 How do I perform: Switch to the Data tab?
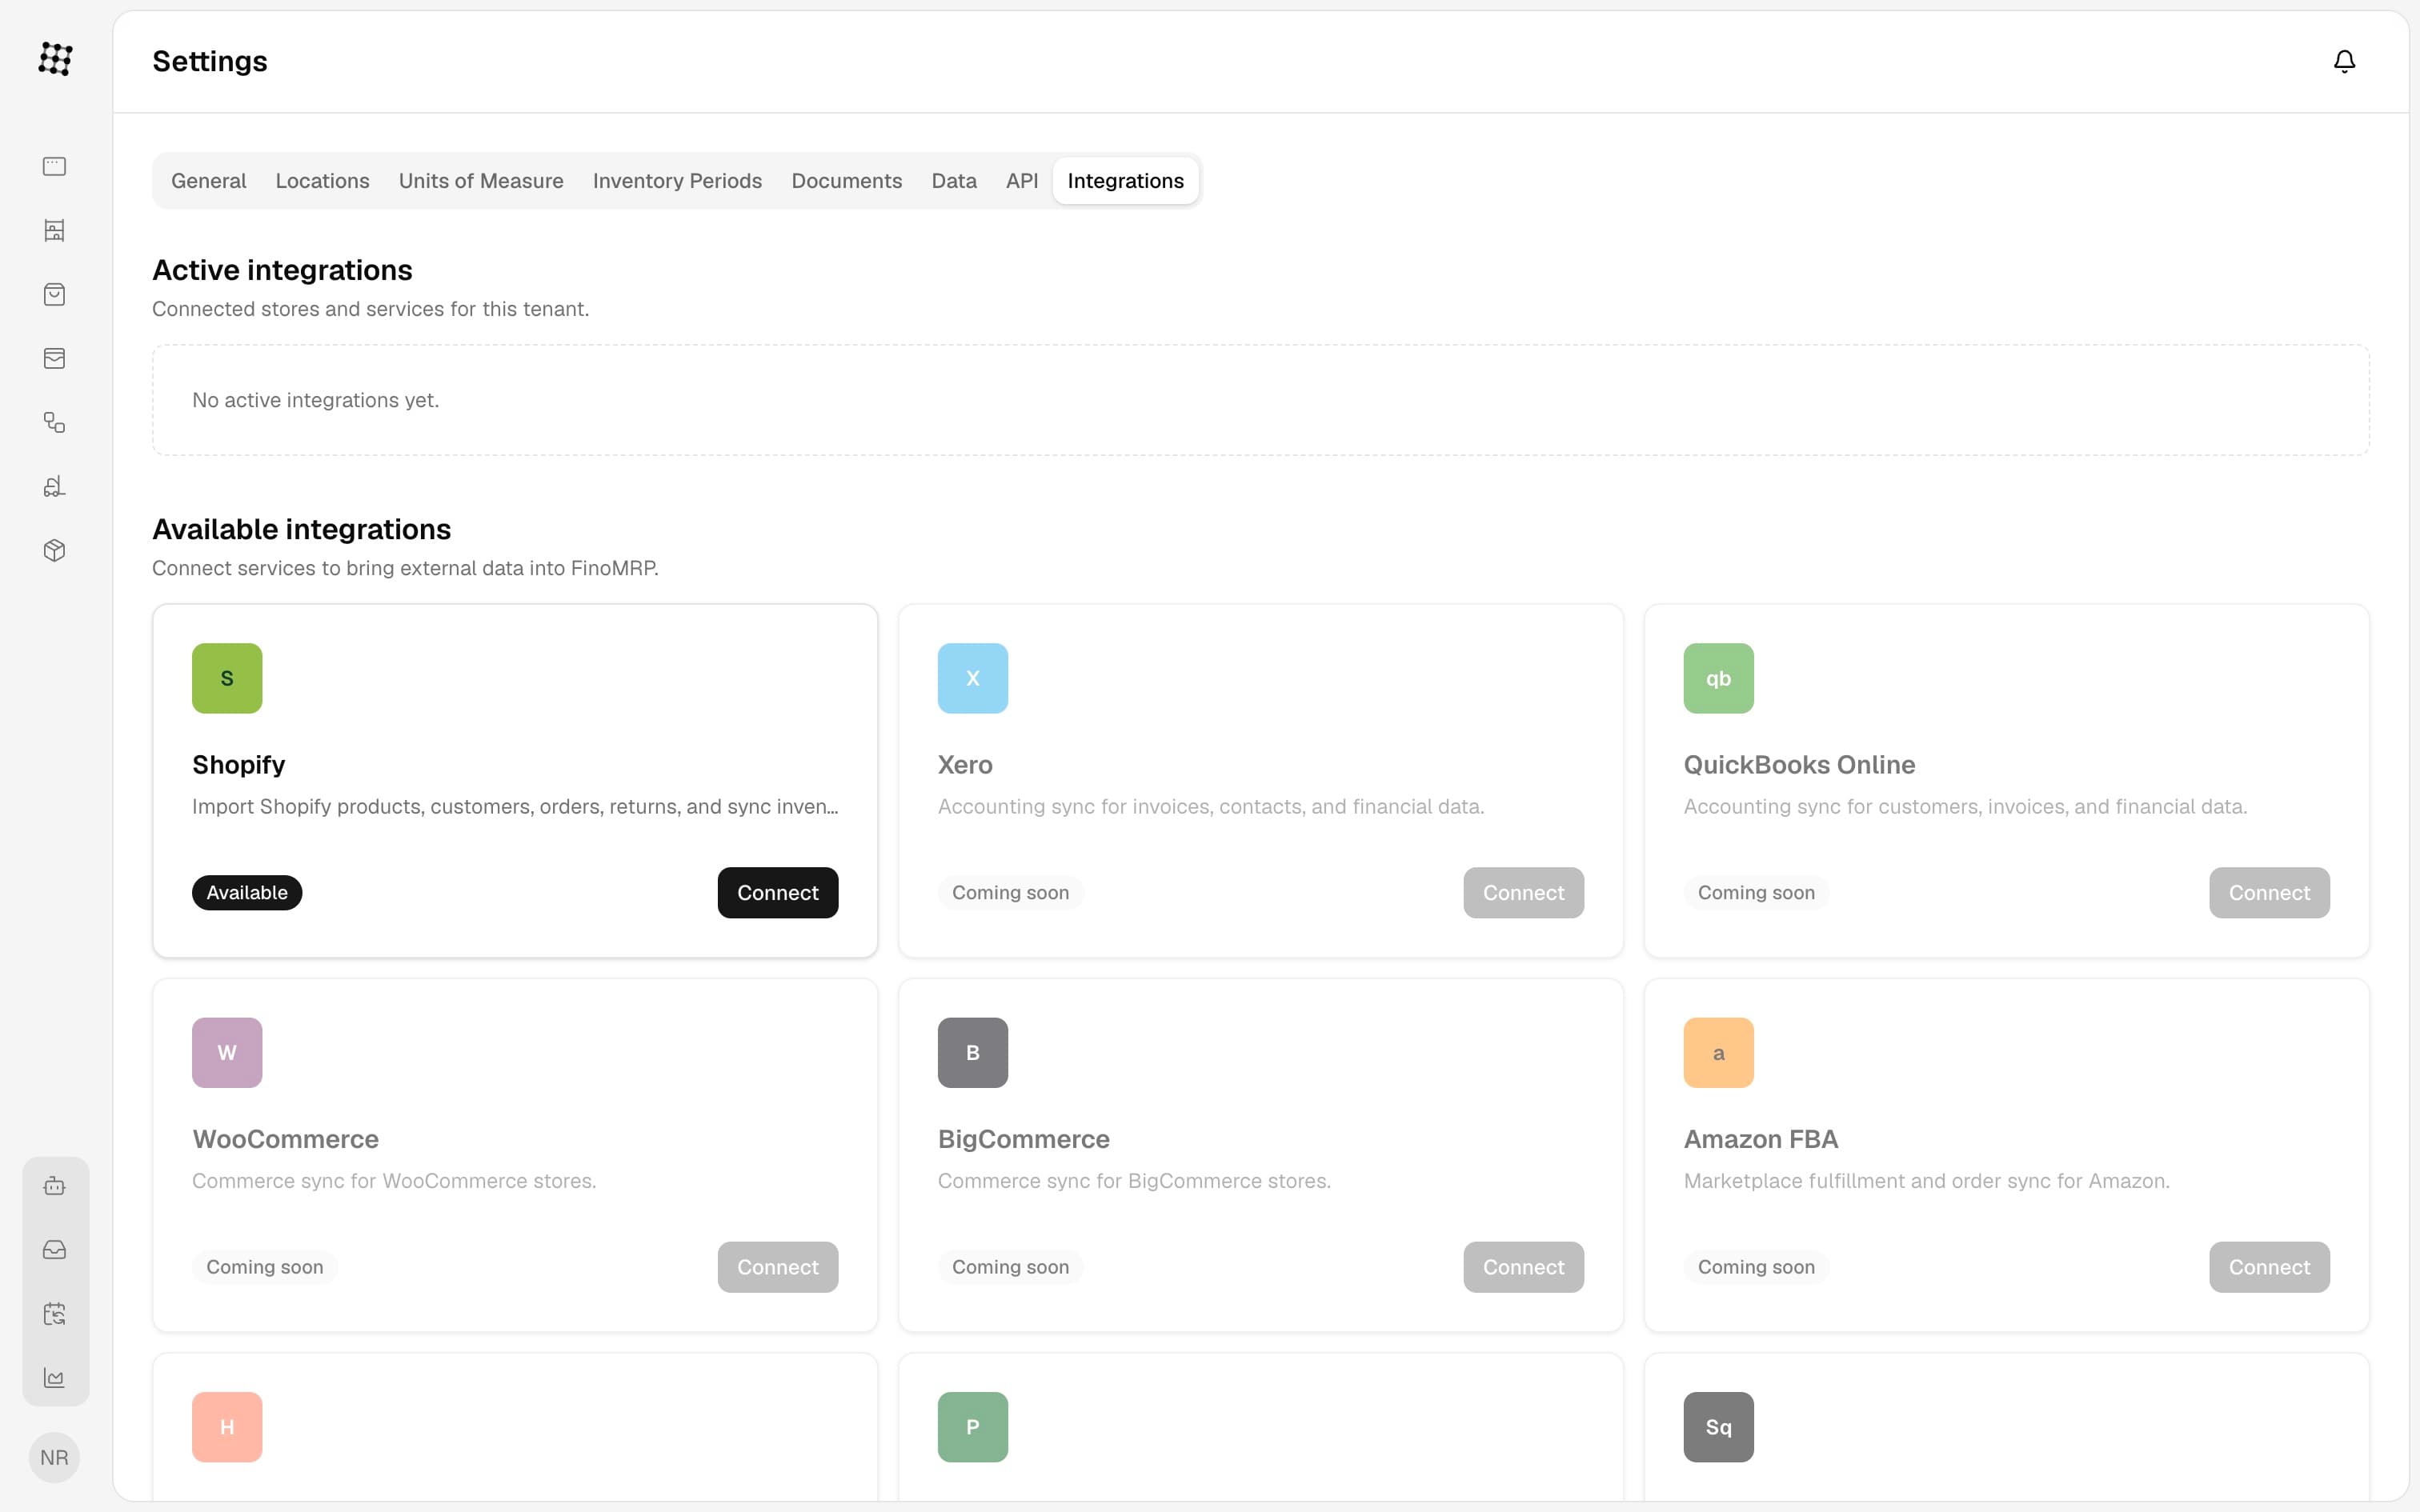954,181
